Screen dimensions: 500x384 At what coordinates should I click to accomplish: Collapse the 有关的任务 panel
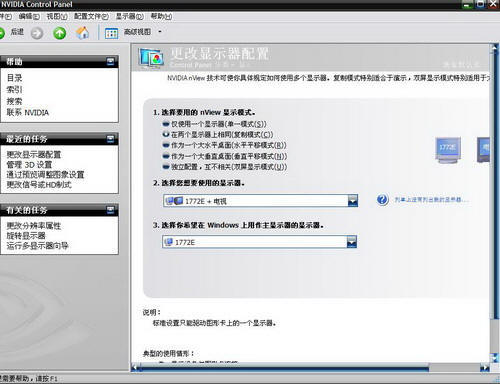(110, 210)
